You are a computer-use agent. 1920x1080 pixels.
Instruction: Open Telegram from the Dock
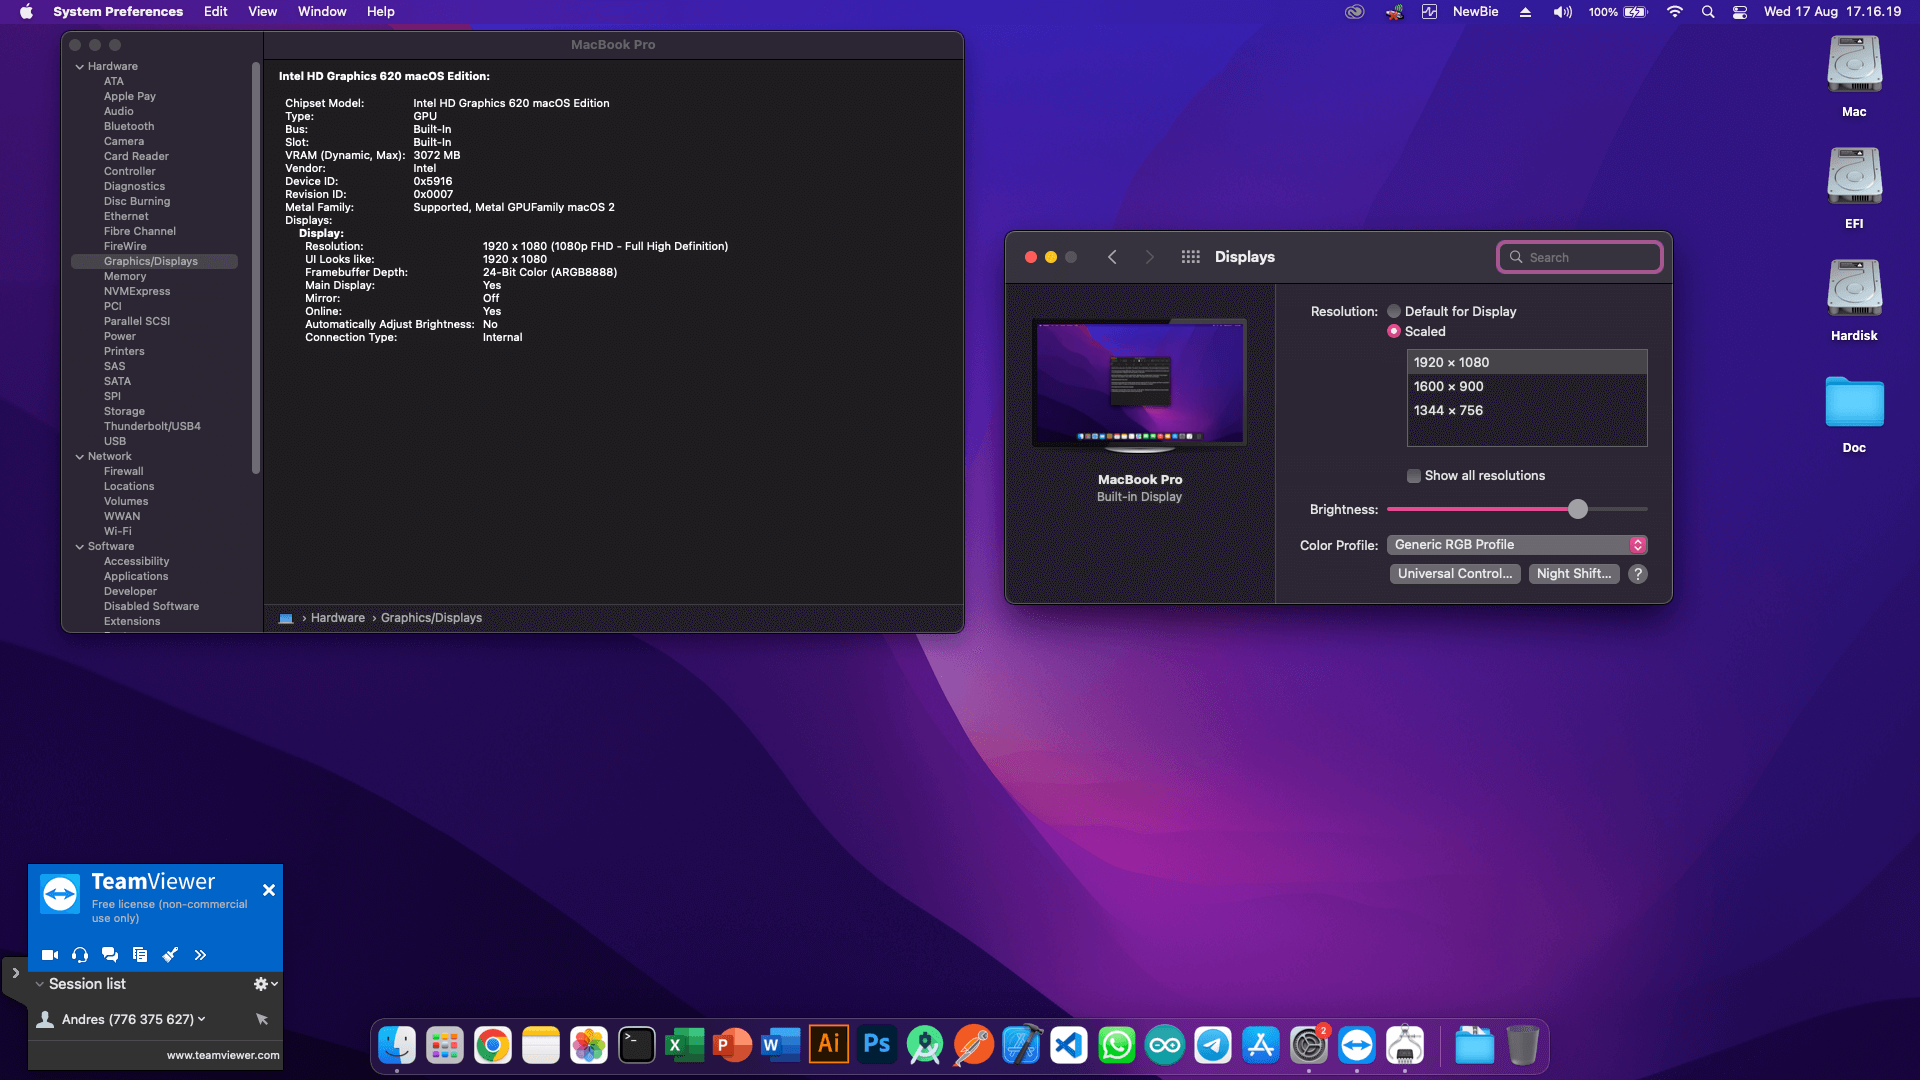coord(1213,1046)
